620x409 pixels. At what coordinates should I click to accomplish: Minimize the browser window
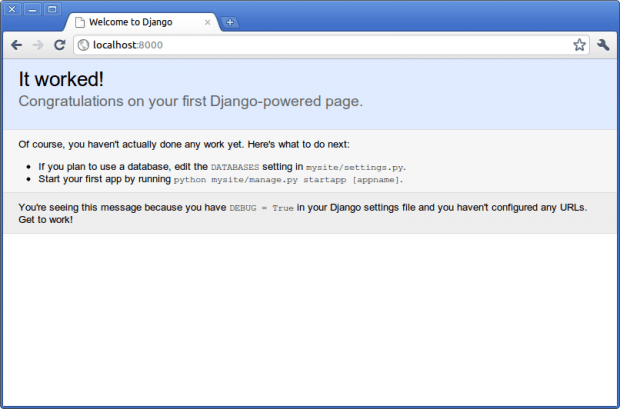(x=33, y=8)
